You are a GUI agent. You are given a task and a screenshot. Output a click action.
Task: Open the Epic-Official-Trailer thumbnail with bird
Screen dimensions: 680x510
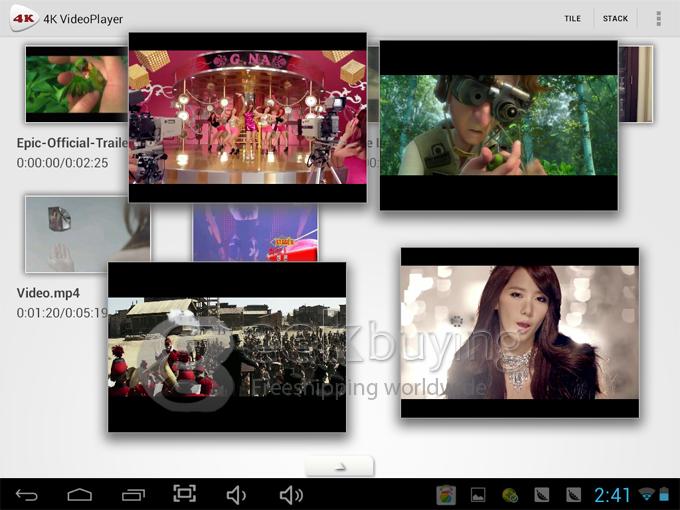click(x=77, y=85)
